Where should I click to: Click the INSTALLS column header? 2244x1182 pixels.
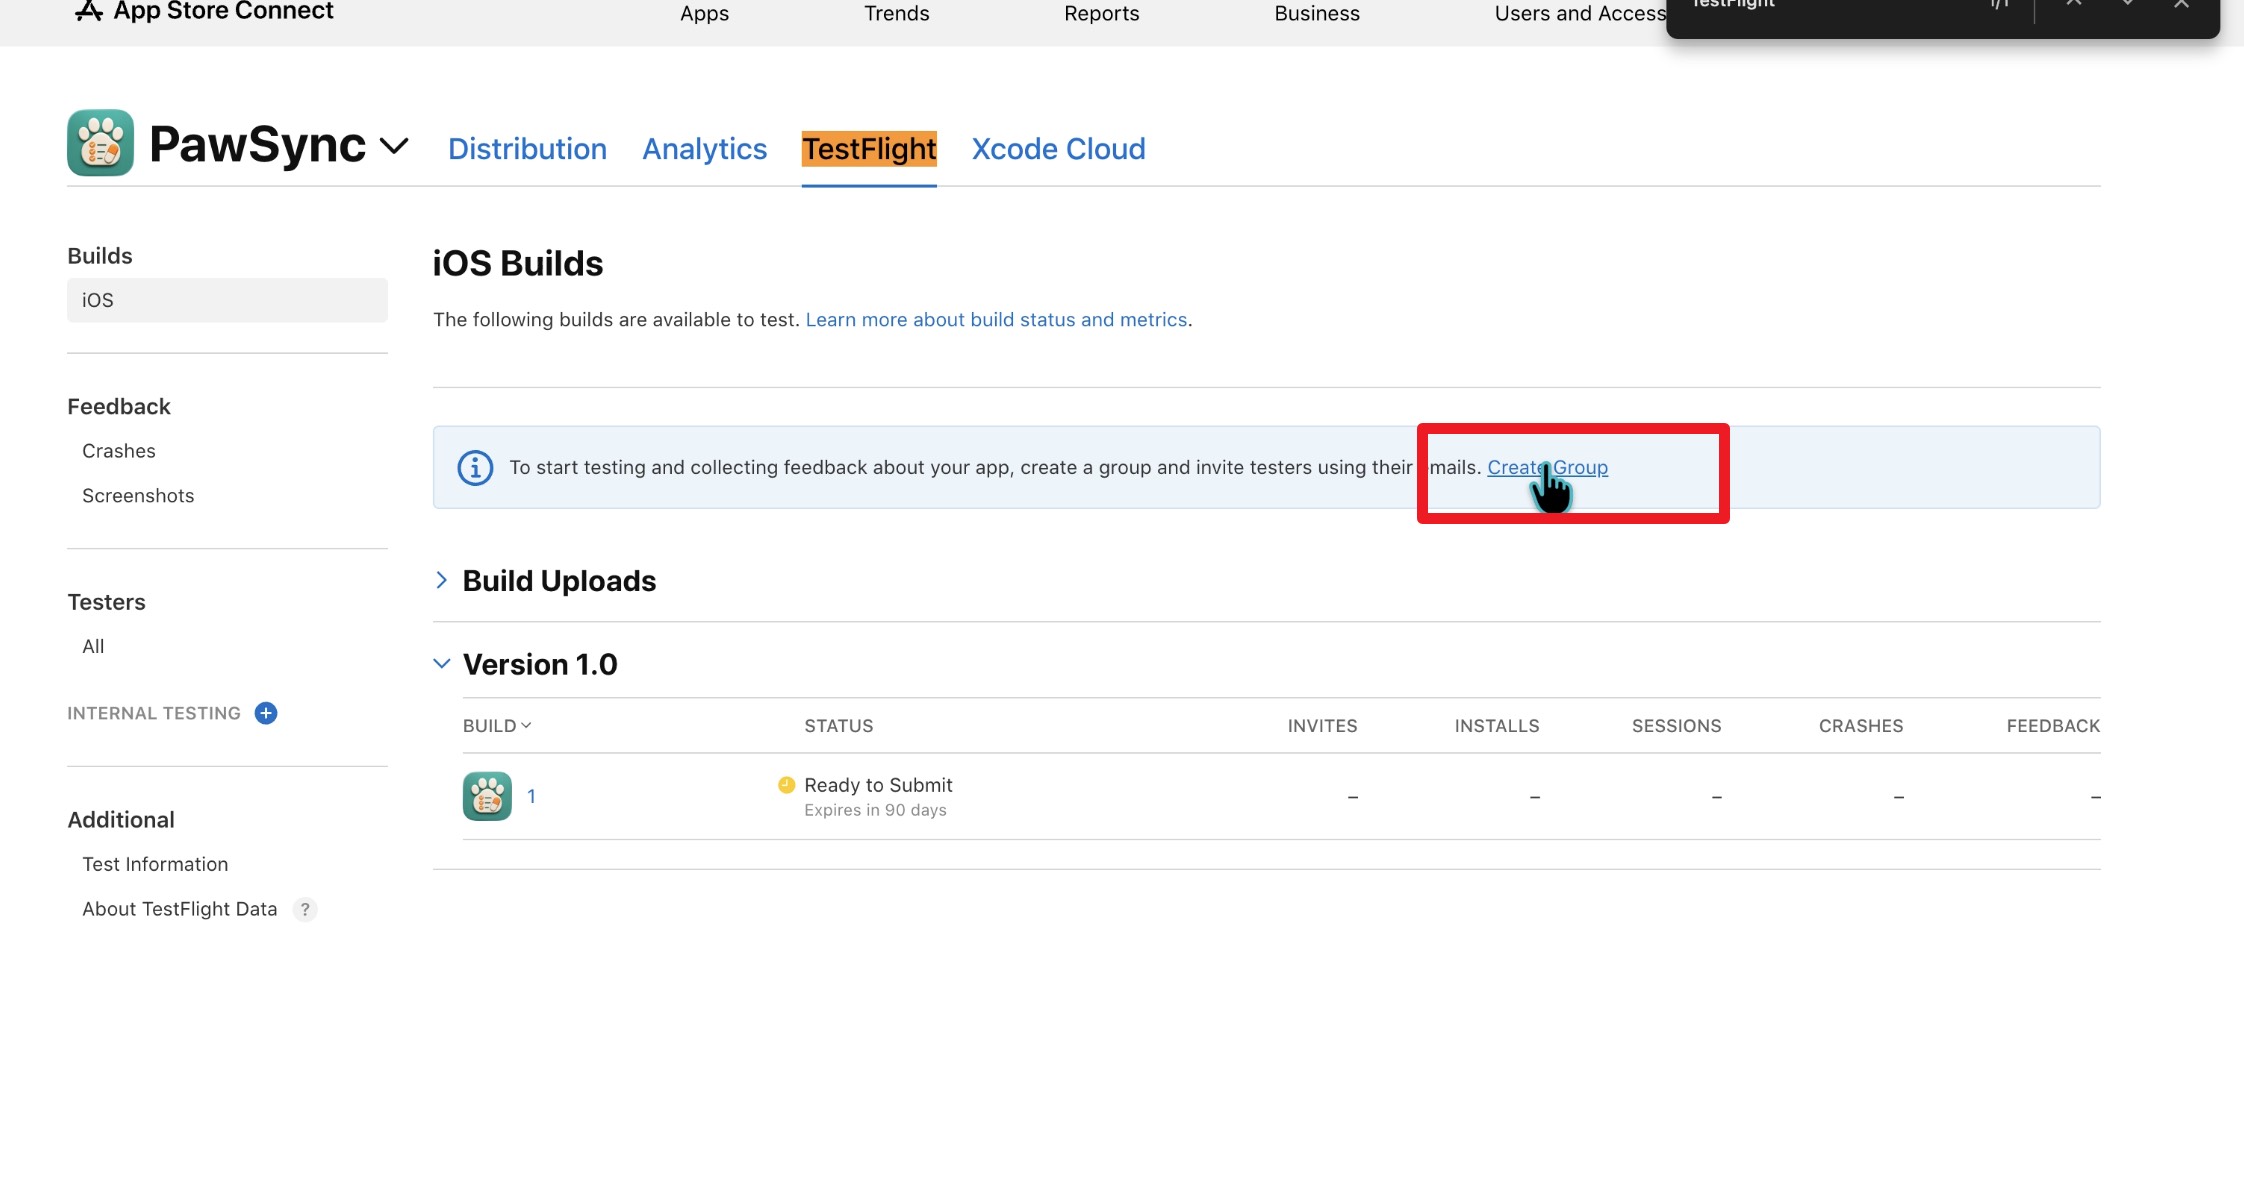tap(1496, 726)
